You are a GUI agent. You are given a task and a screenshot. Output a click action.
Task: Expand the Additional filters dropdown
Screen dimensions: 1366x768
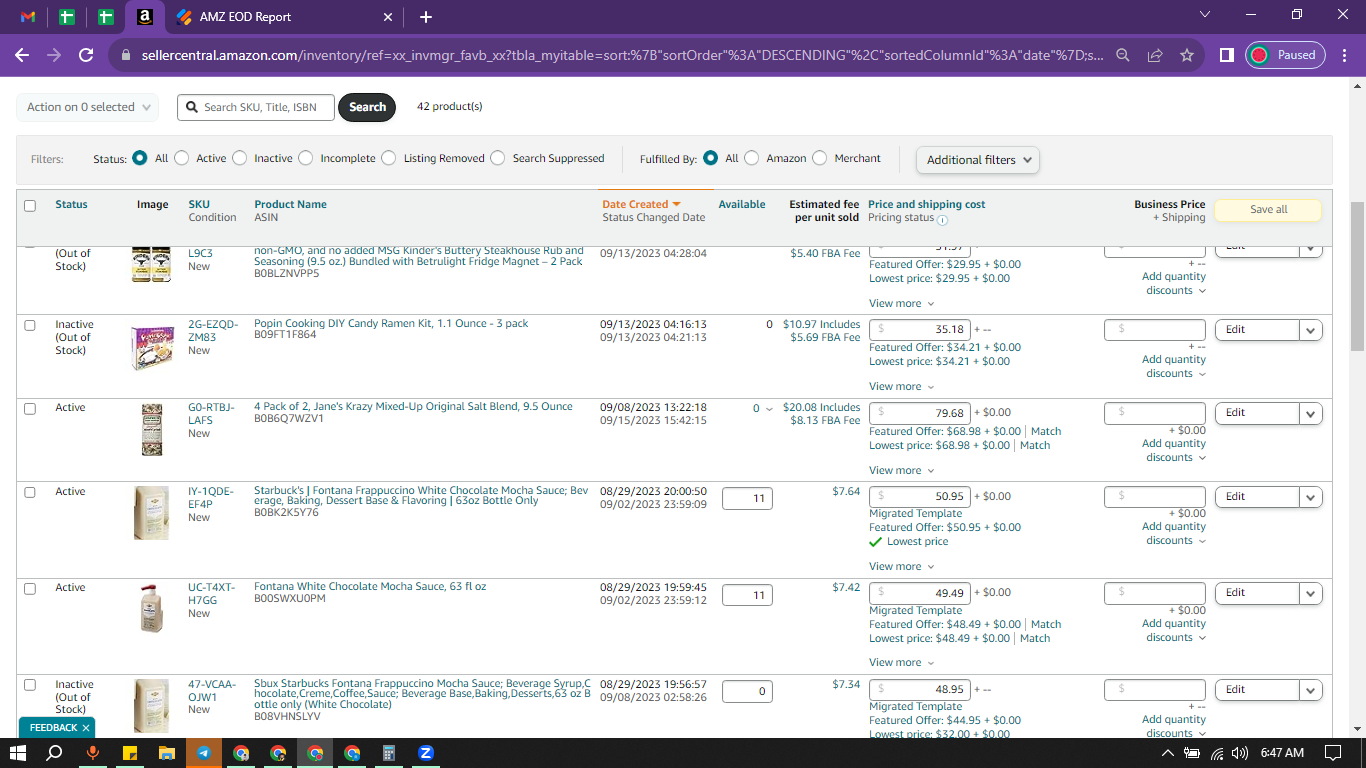coord(978,160)
